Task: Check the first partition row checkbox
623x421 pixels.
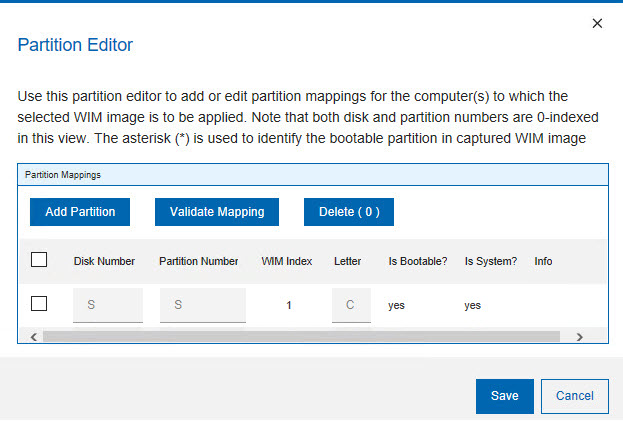Action: [x=40, y=303]
